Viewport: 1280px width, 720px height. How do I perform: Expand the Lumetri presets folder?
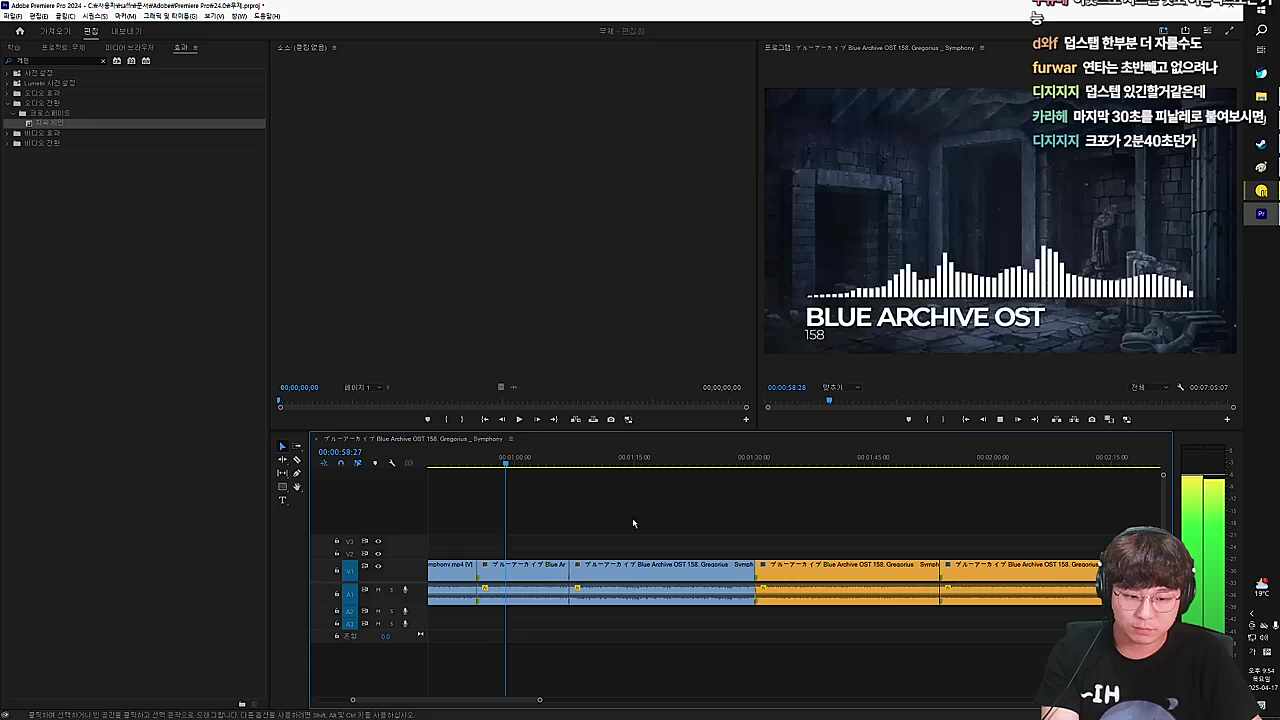pyautogui.click(x=8, y=83)
